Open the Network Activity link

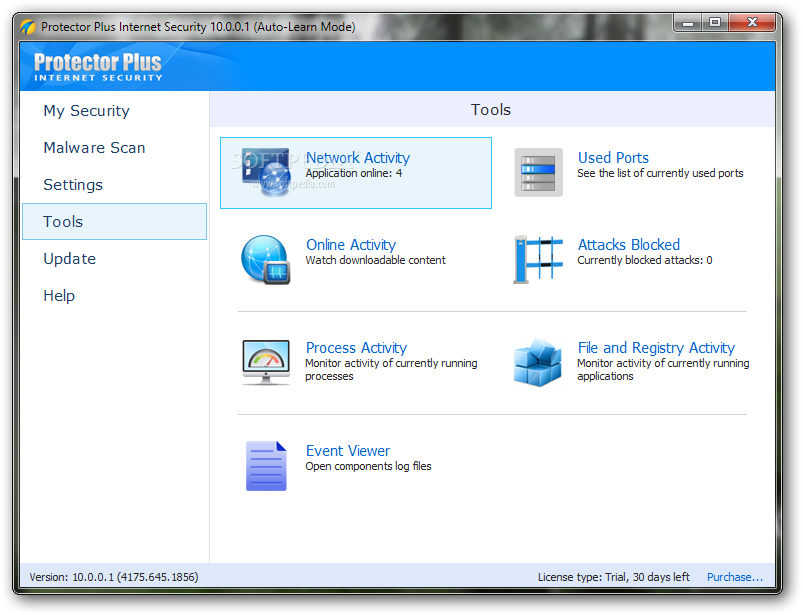click(x=358, y=158)
